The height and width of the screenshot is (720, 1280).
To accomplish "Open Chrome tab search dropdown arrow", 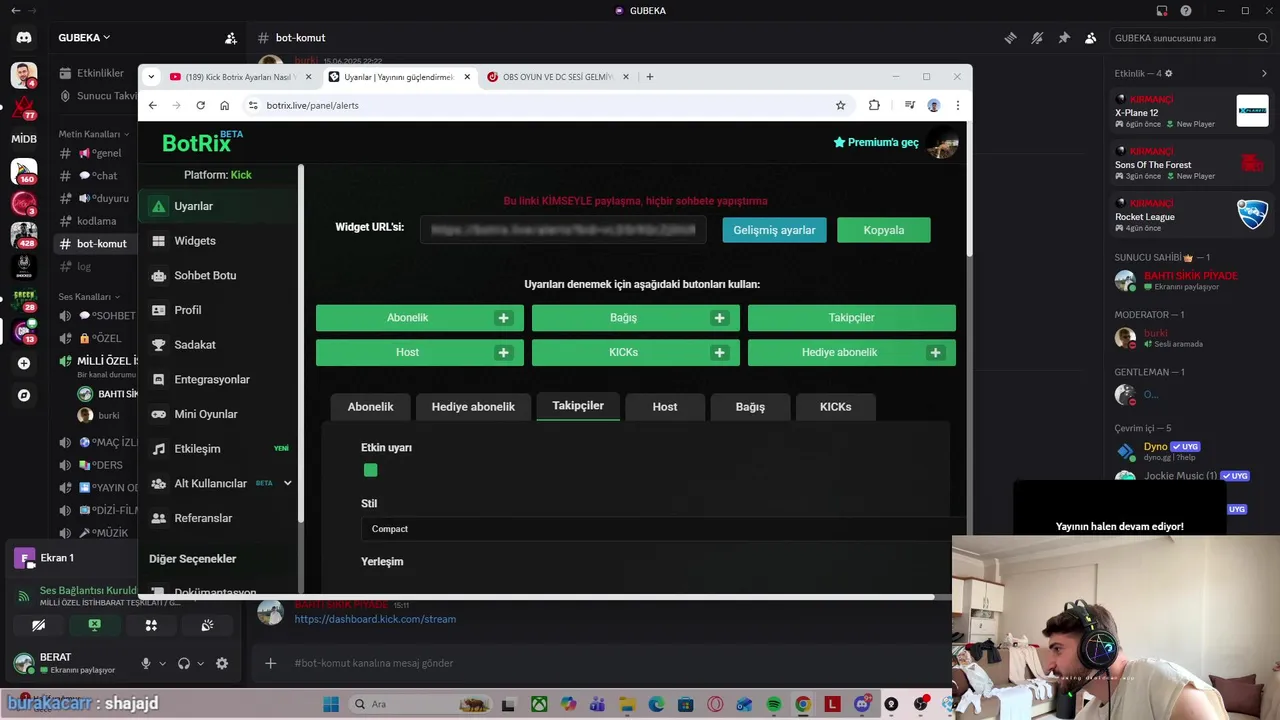I will pos(151,77).
